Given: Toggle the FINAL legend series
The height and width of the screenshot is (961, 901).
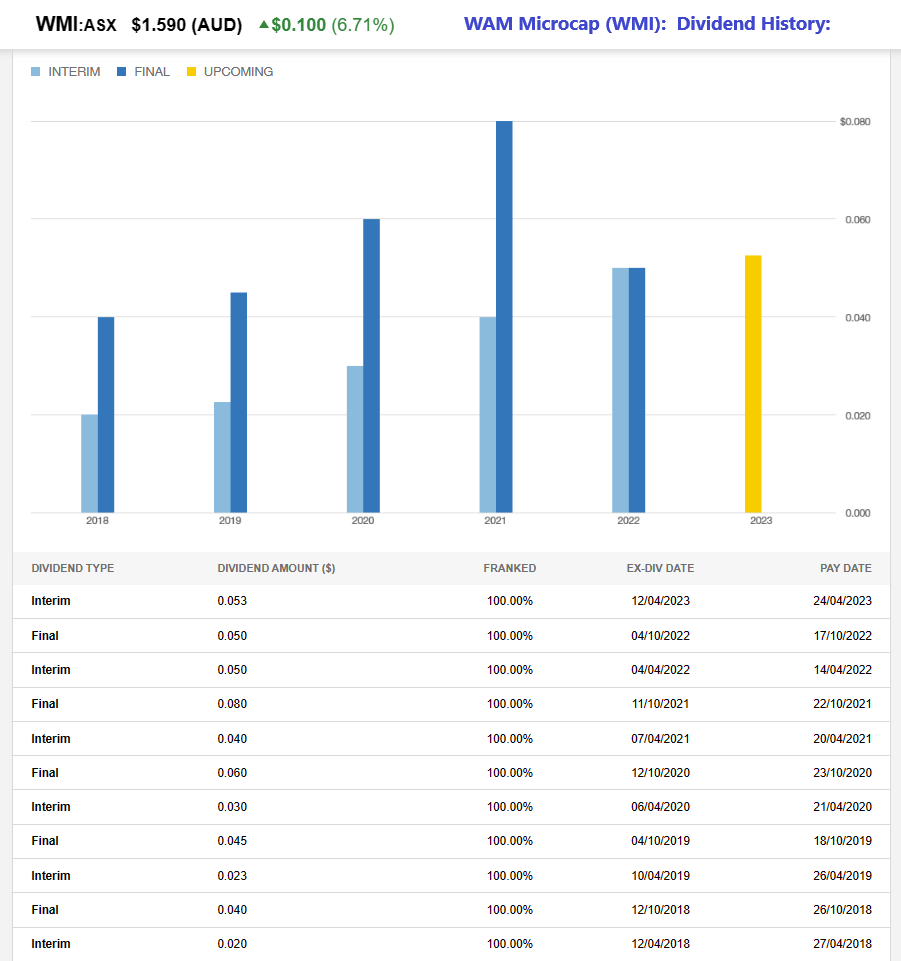Looking at the screenshot, I should [143, 72].
